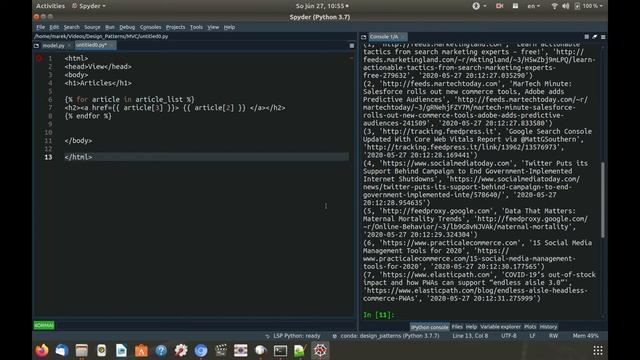Close the model.py editor tab

click(69, 46)
